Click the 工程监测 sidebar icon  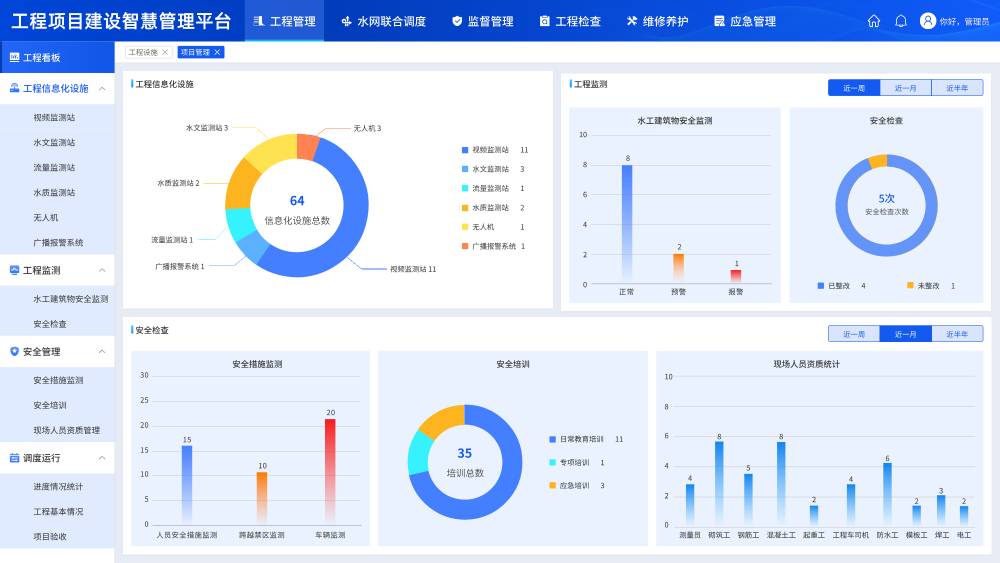point(14,270)
